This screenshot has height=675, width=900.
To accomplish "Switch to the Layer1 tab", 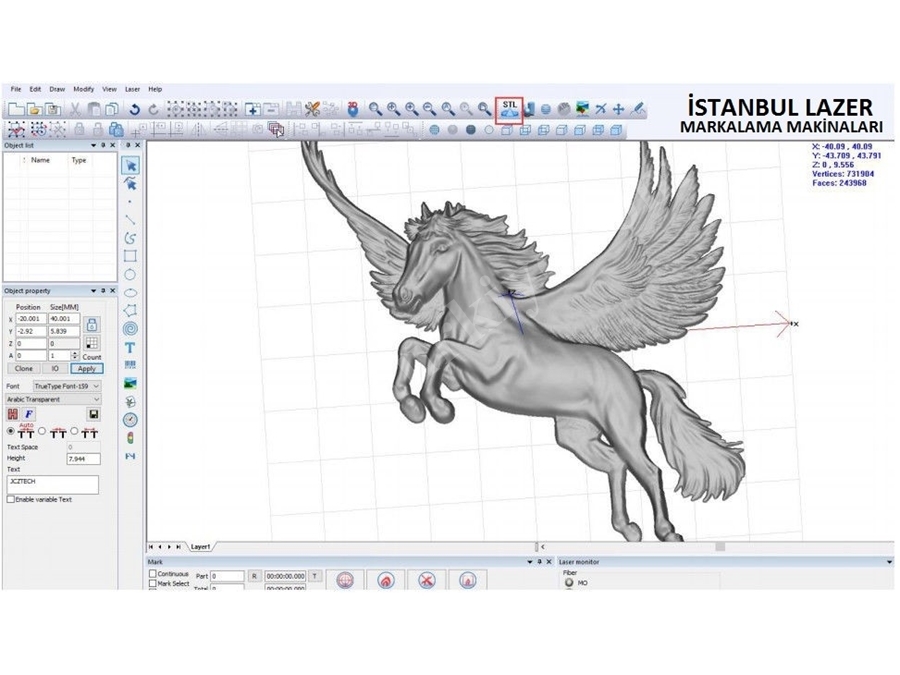I will coord(200,547).
